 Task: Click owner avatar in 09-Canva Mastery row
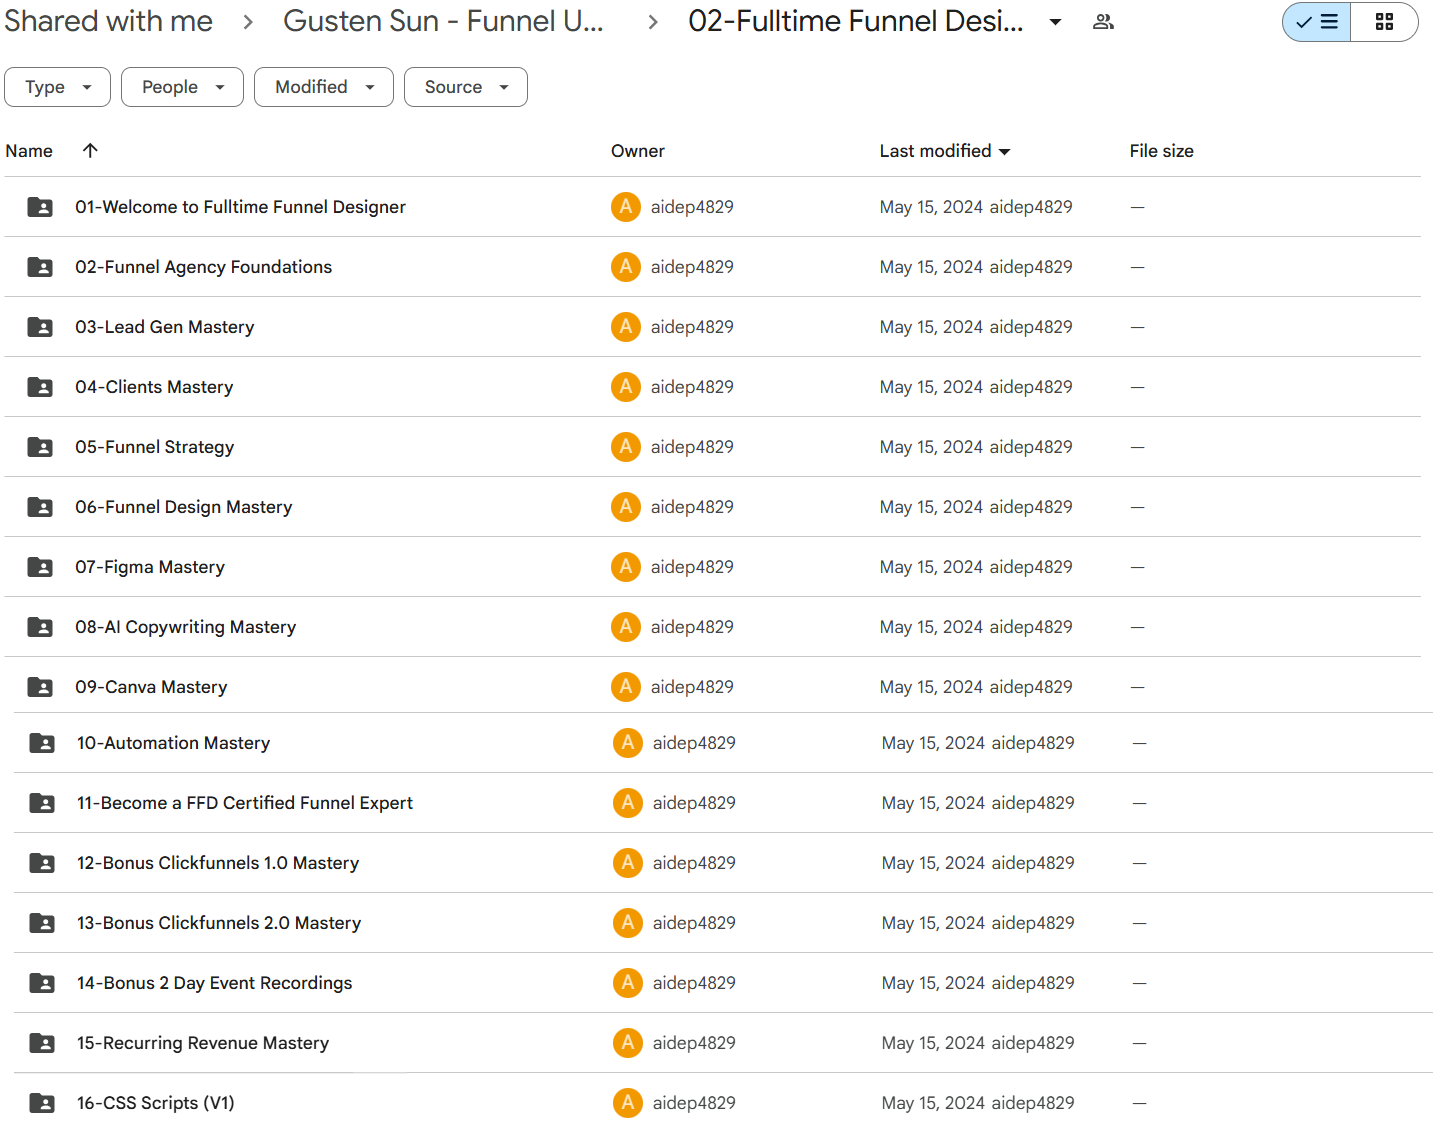(626, 687)
